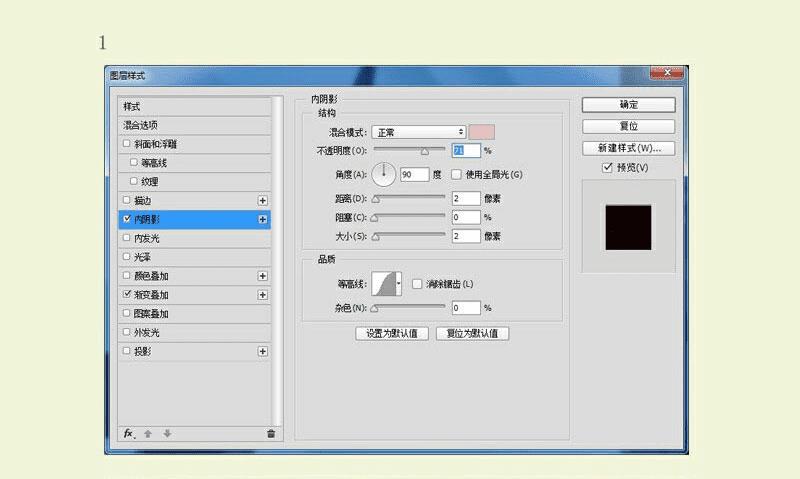Screen dimensions: 800x479
Task: Click the fx add style icon
Action: click(128, 434)
